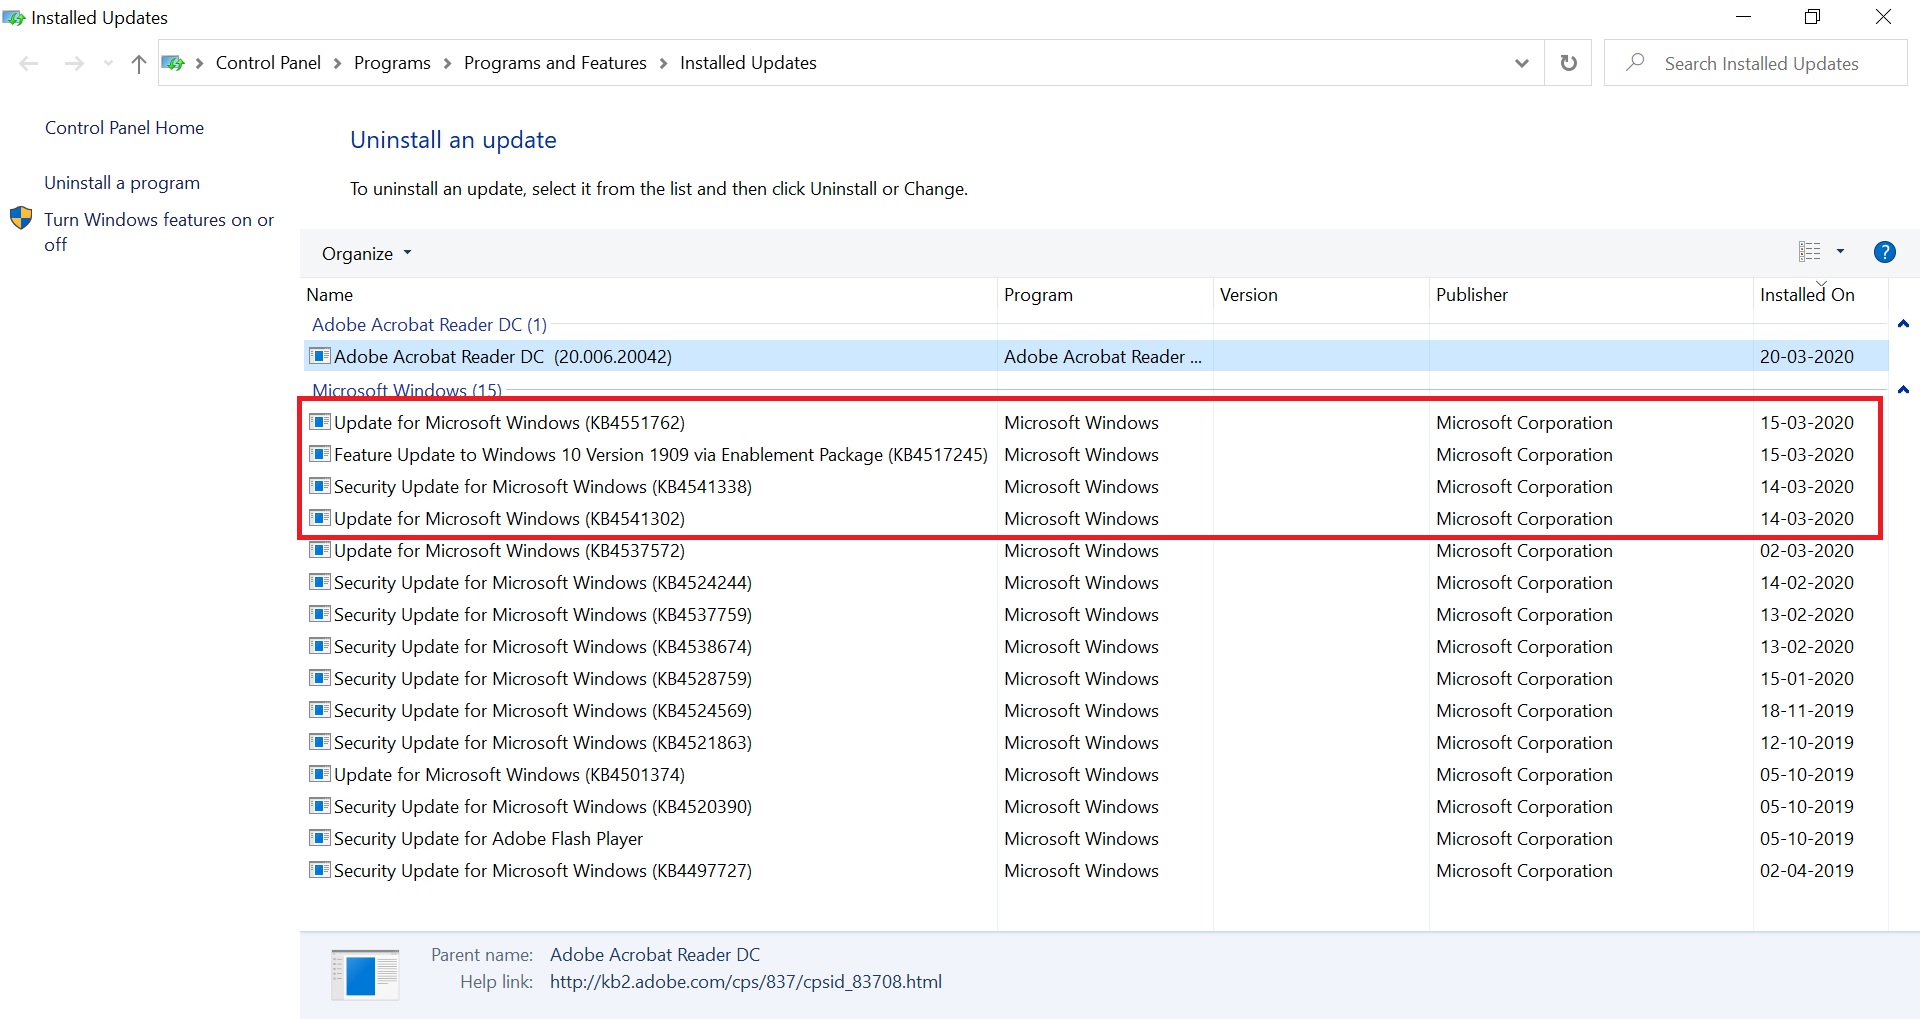Click the Control Panel icon in address bar
This screenshot has height=1019, width=1920.
point(174,63)
